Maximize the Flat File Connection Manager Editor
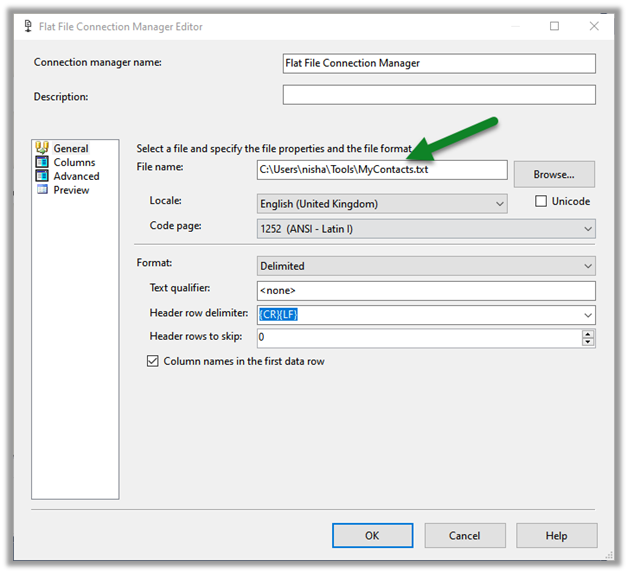Screen dimensions: 628x574 (555, 26)
